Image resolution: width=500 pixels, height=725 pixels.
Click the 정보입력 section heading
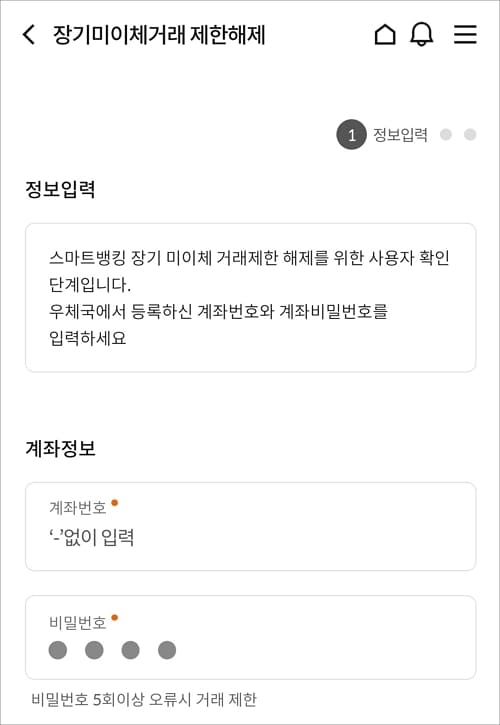pos(60,190)
